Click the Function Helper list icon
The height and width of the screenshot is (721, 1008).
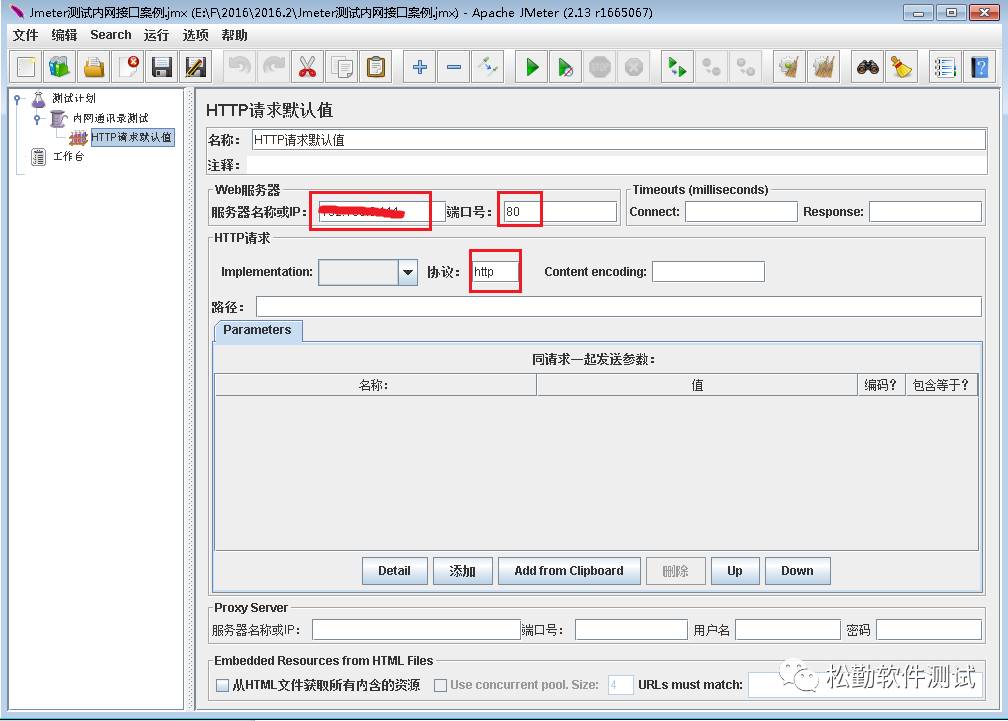click(946, 67)
